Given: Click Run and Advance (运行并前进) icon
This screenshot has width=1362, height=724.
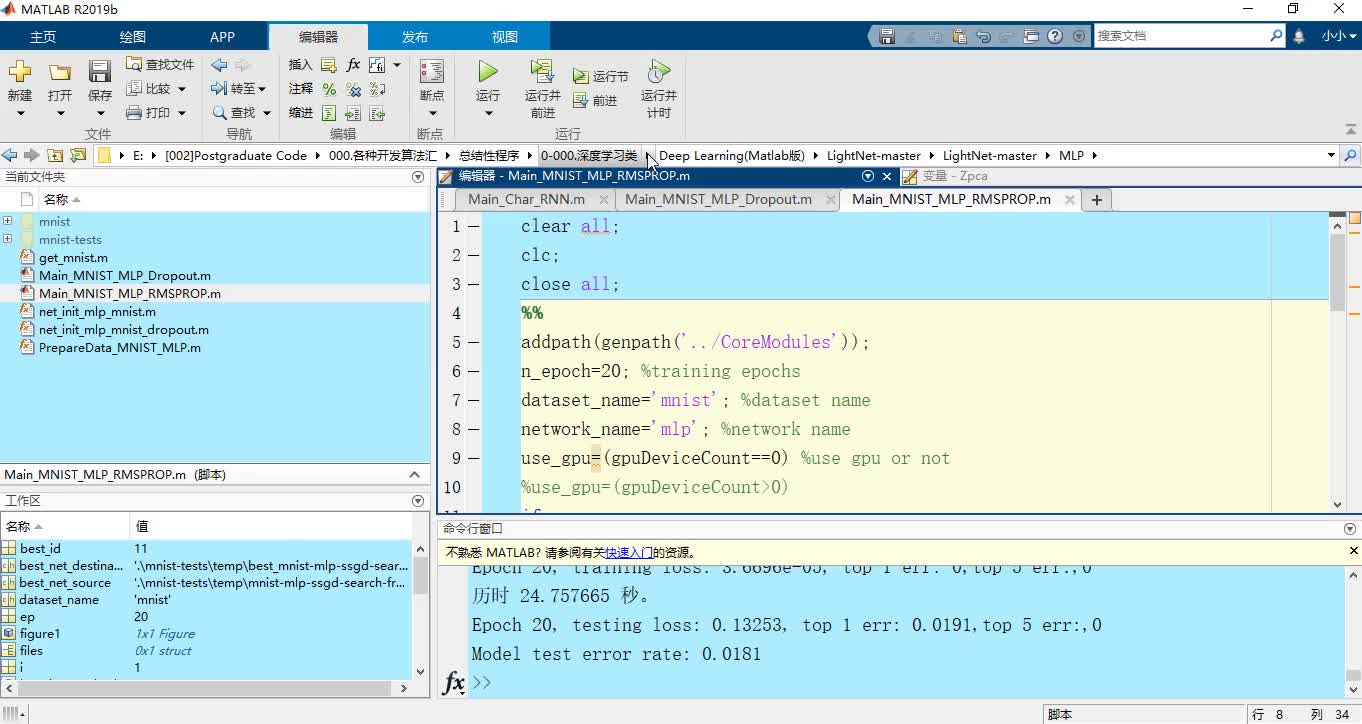Looking at the screenshot, I should tap(542, 72).
